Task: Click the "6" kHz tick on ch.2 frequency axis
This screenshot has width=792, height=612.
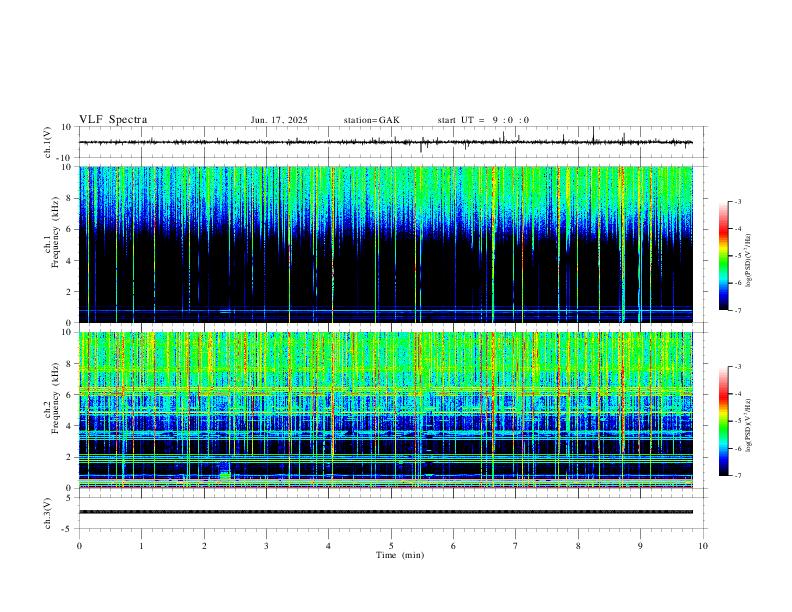Action: [69, 395]
